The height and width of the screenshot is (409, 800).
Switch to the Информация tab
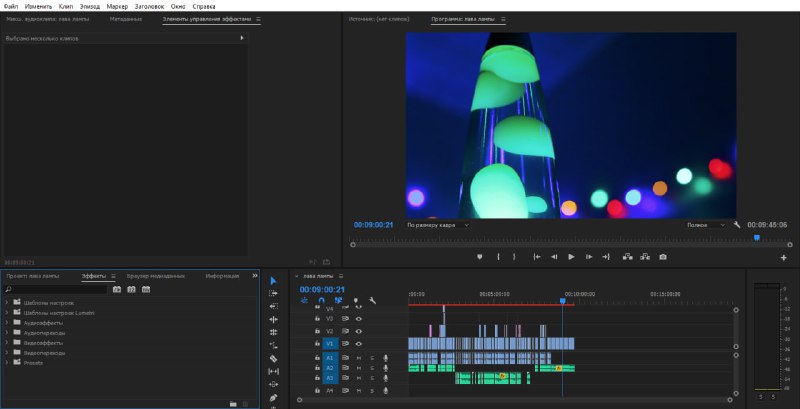222,276
